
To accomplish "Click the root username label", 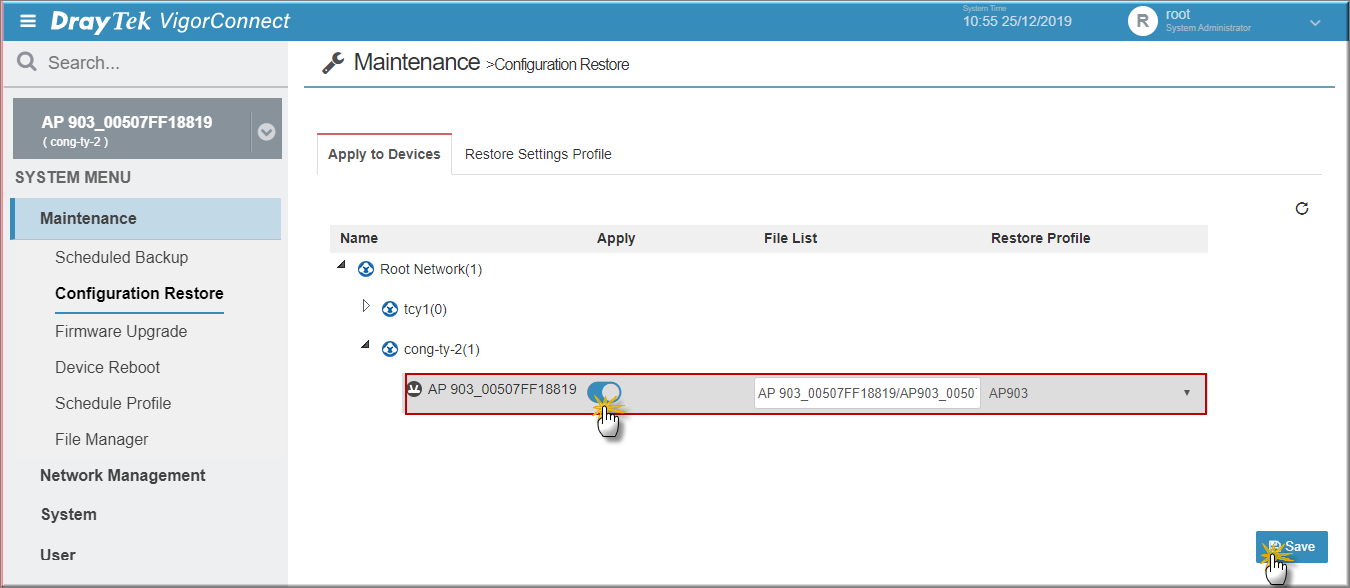I will 1178,15.
